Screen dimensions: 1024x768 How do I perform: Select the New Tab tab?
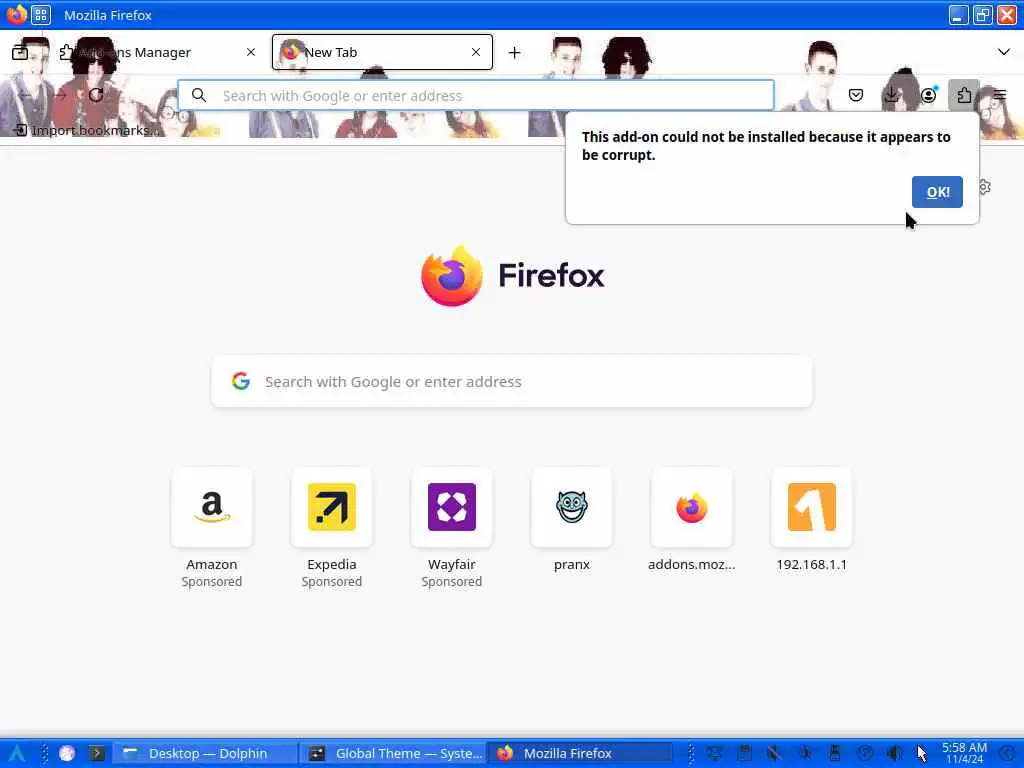click(x=382, y=52)
